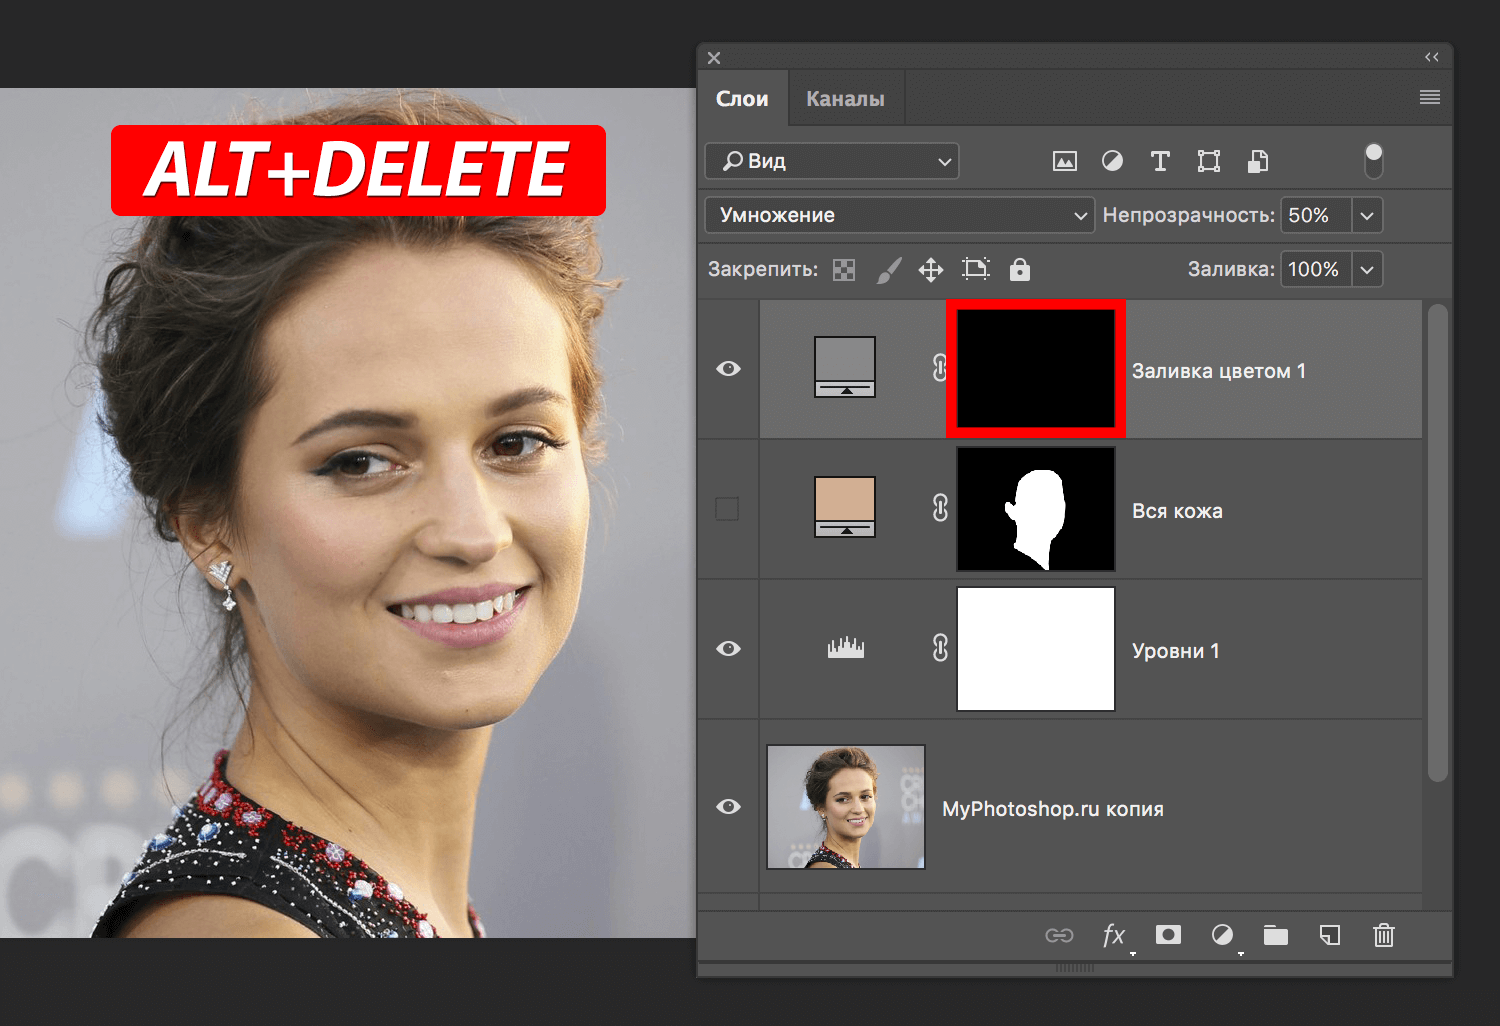Enable the lock transparent pixels icon
The image size is (1500, 1026).
coord(843,269)
